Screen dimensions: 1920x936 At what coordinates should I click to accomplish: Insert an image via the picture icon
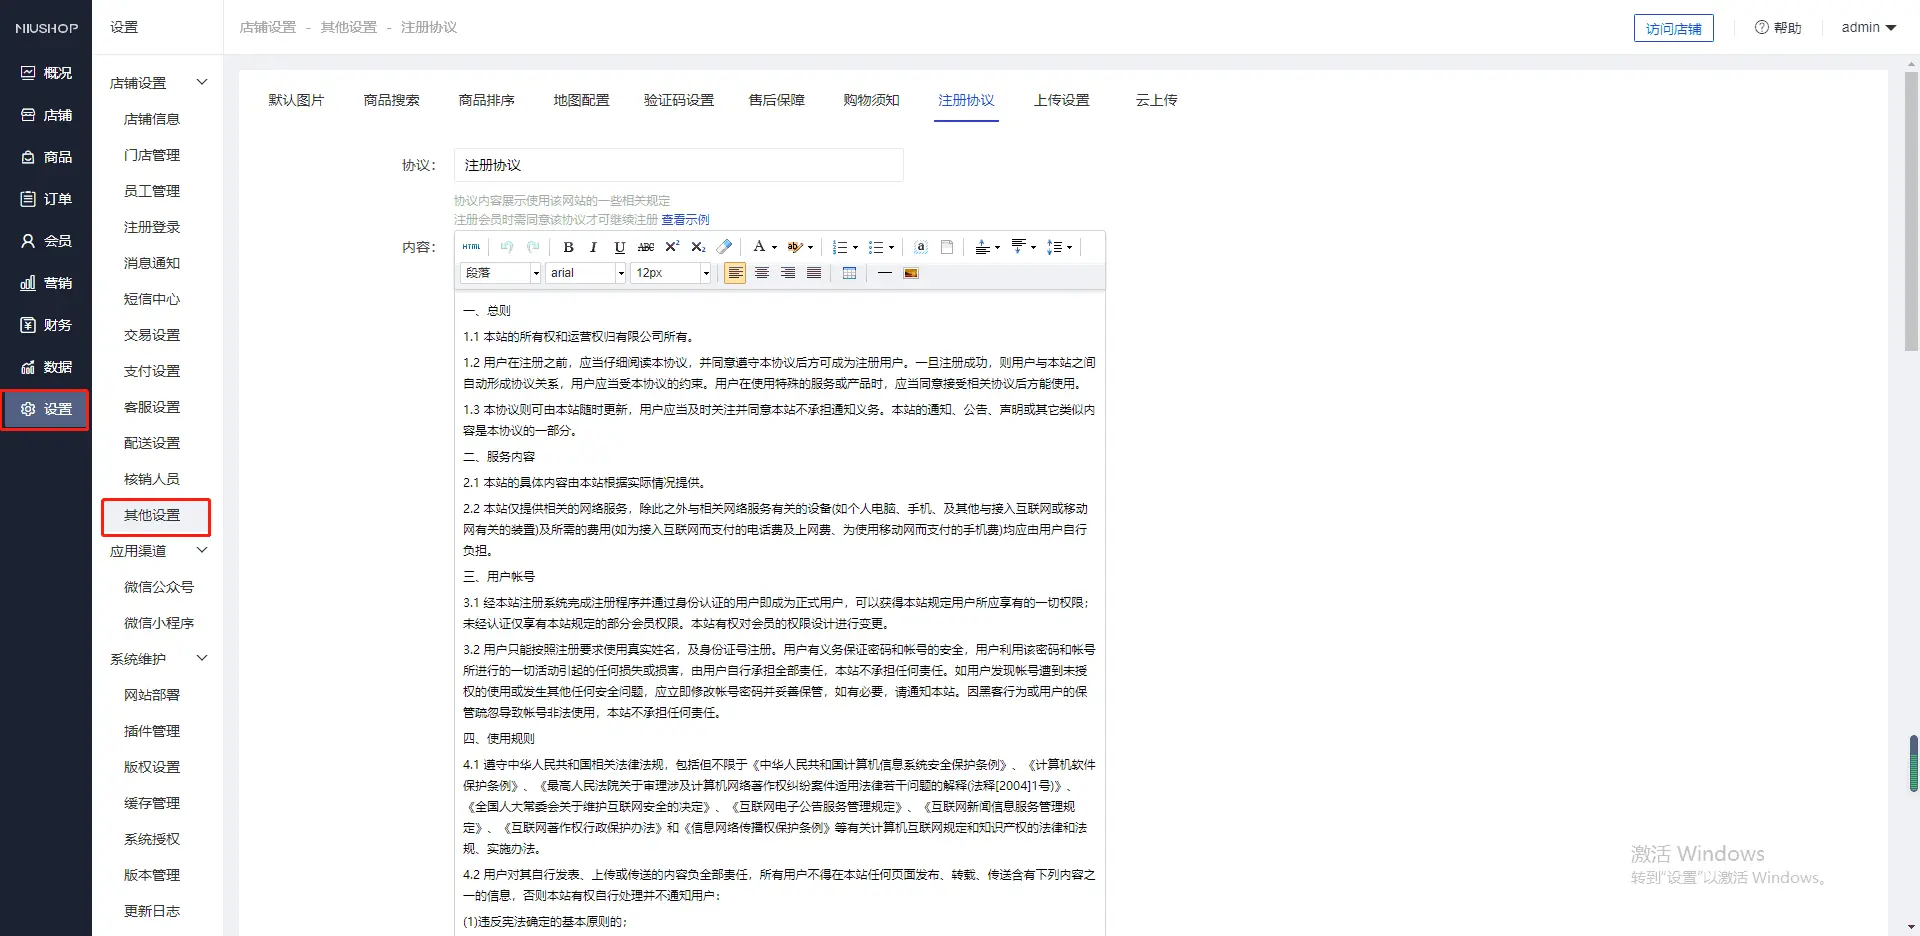pos(911,273)
